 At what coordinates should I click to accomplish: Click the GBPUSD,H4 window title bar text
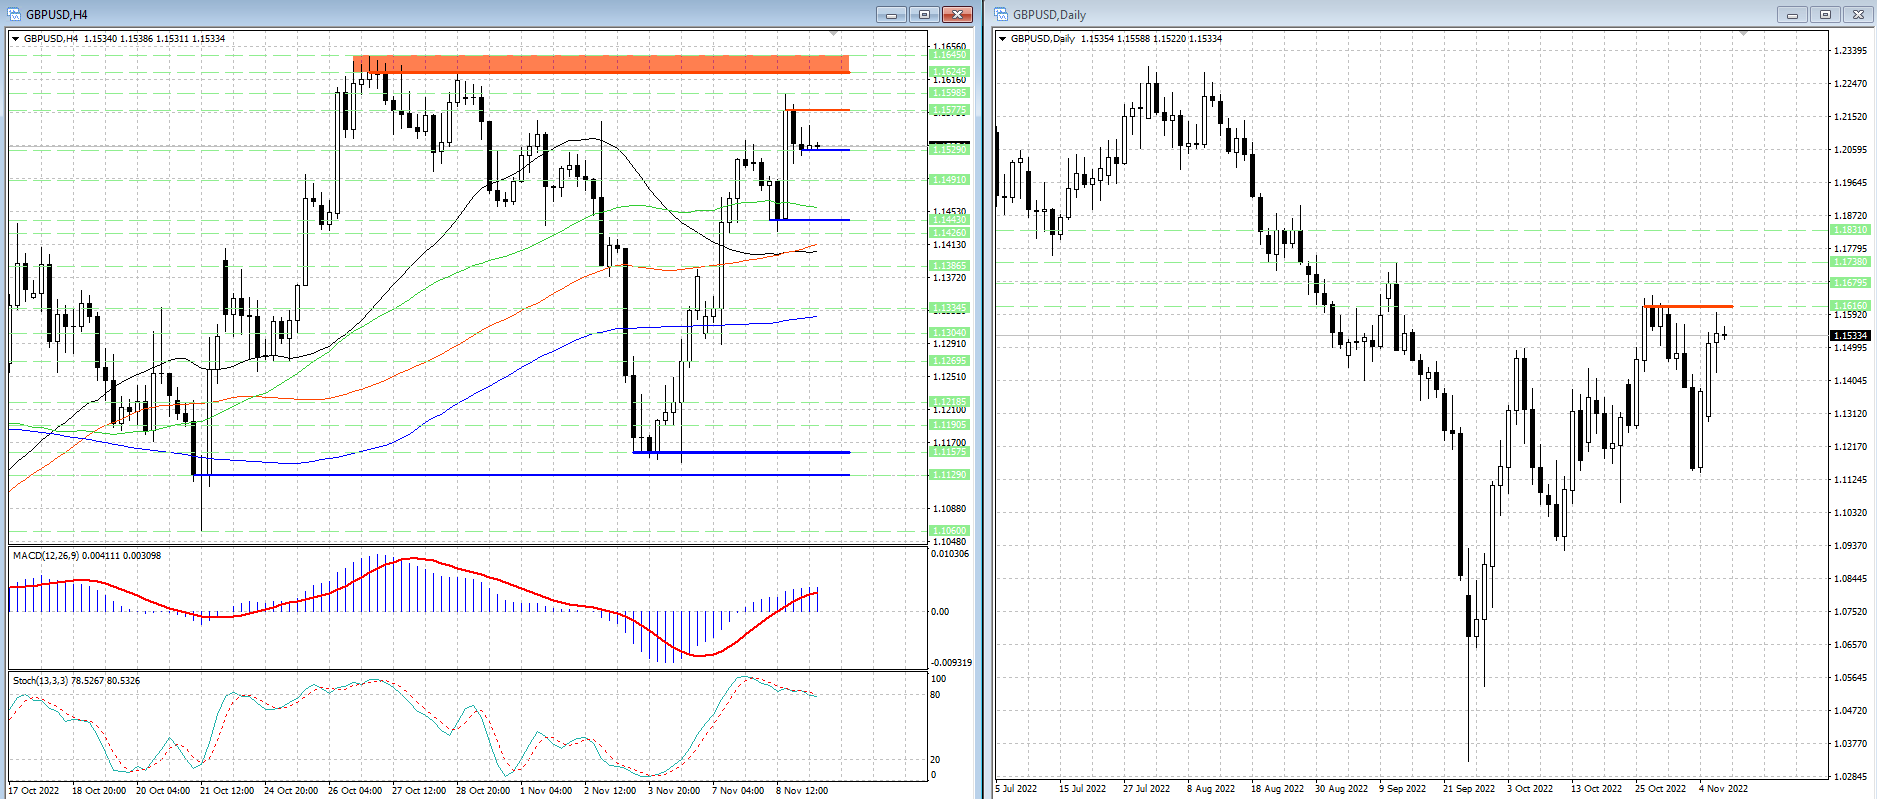57,14
